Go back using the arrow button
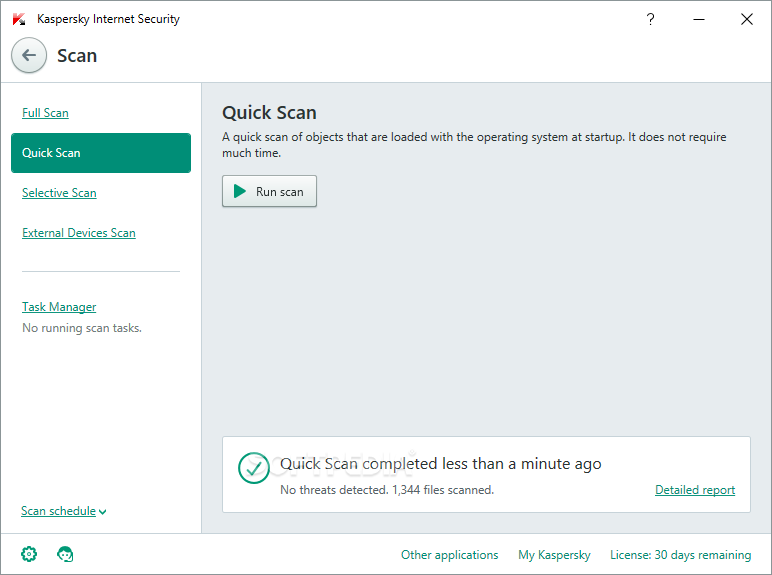The height and width of the screenshot is (575, 772). 29,55
